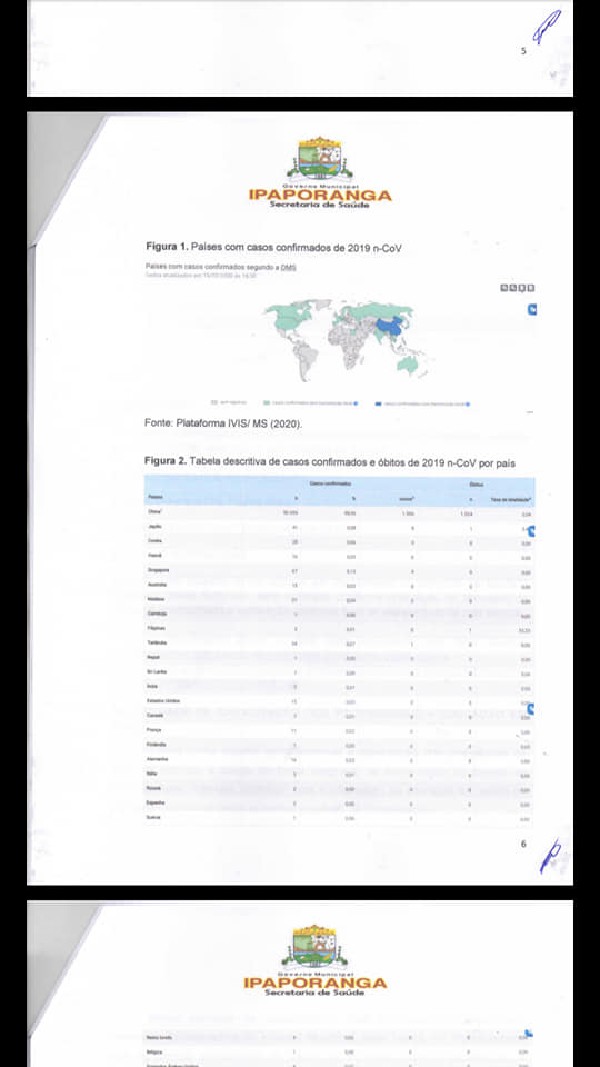Click page number 6 at the page bottom

[x=523, y=844]
